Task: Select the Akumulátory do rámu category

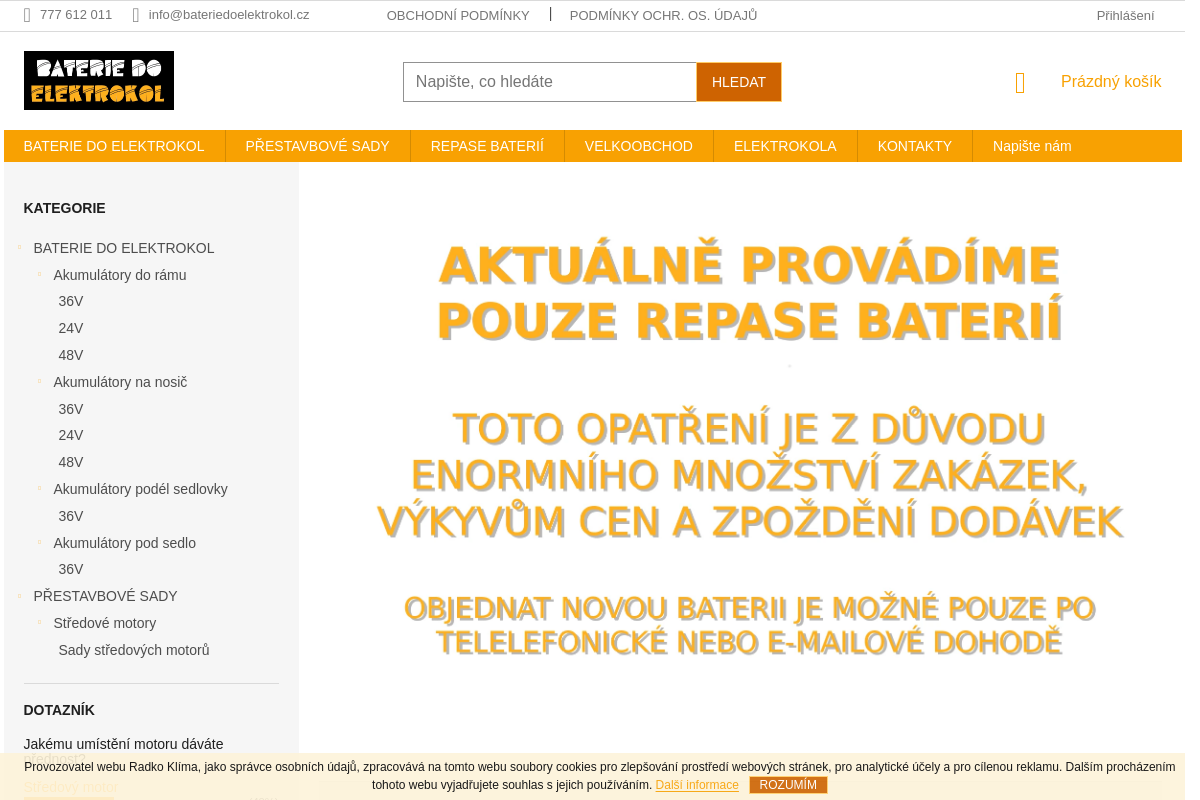Action: 120,275
